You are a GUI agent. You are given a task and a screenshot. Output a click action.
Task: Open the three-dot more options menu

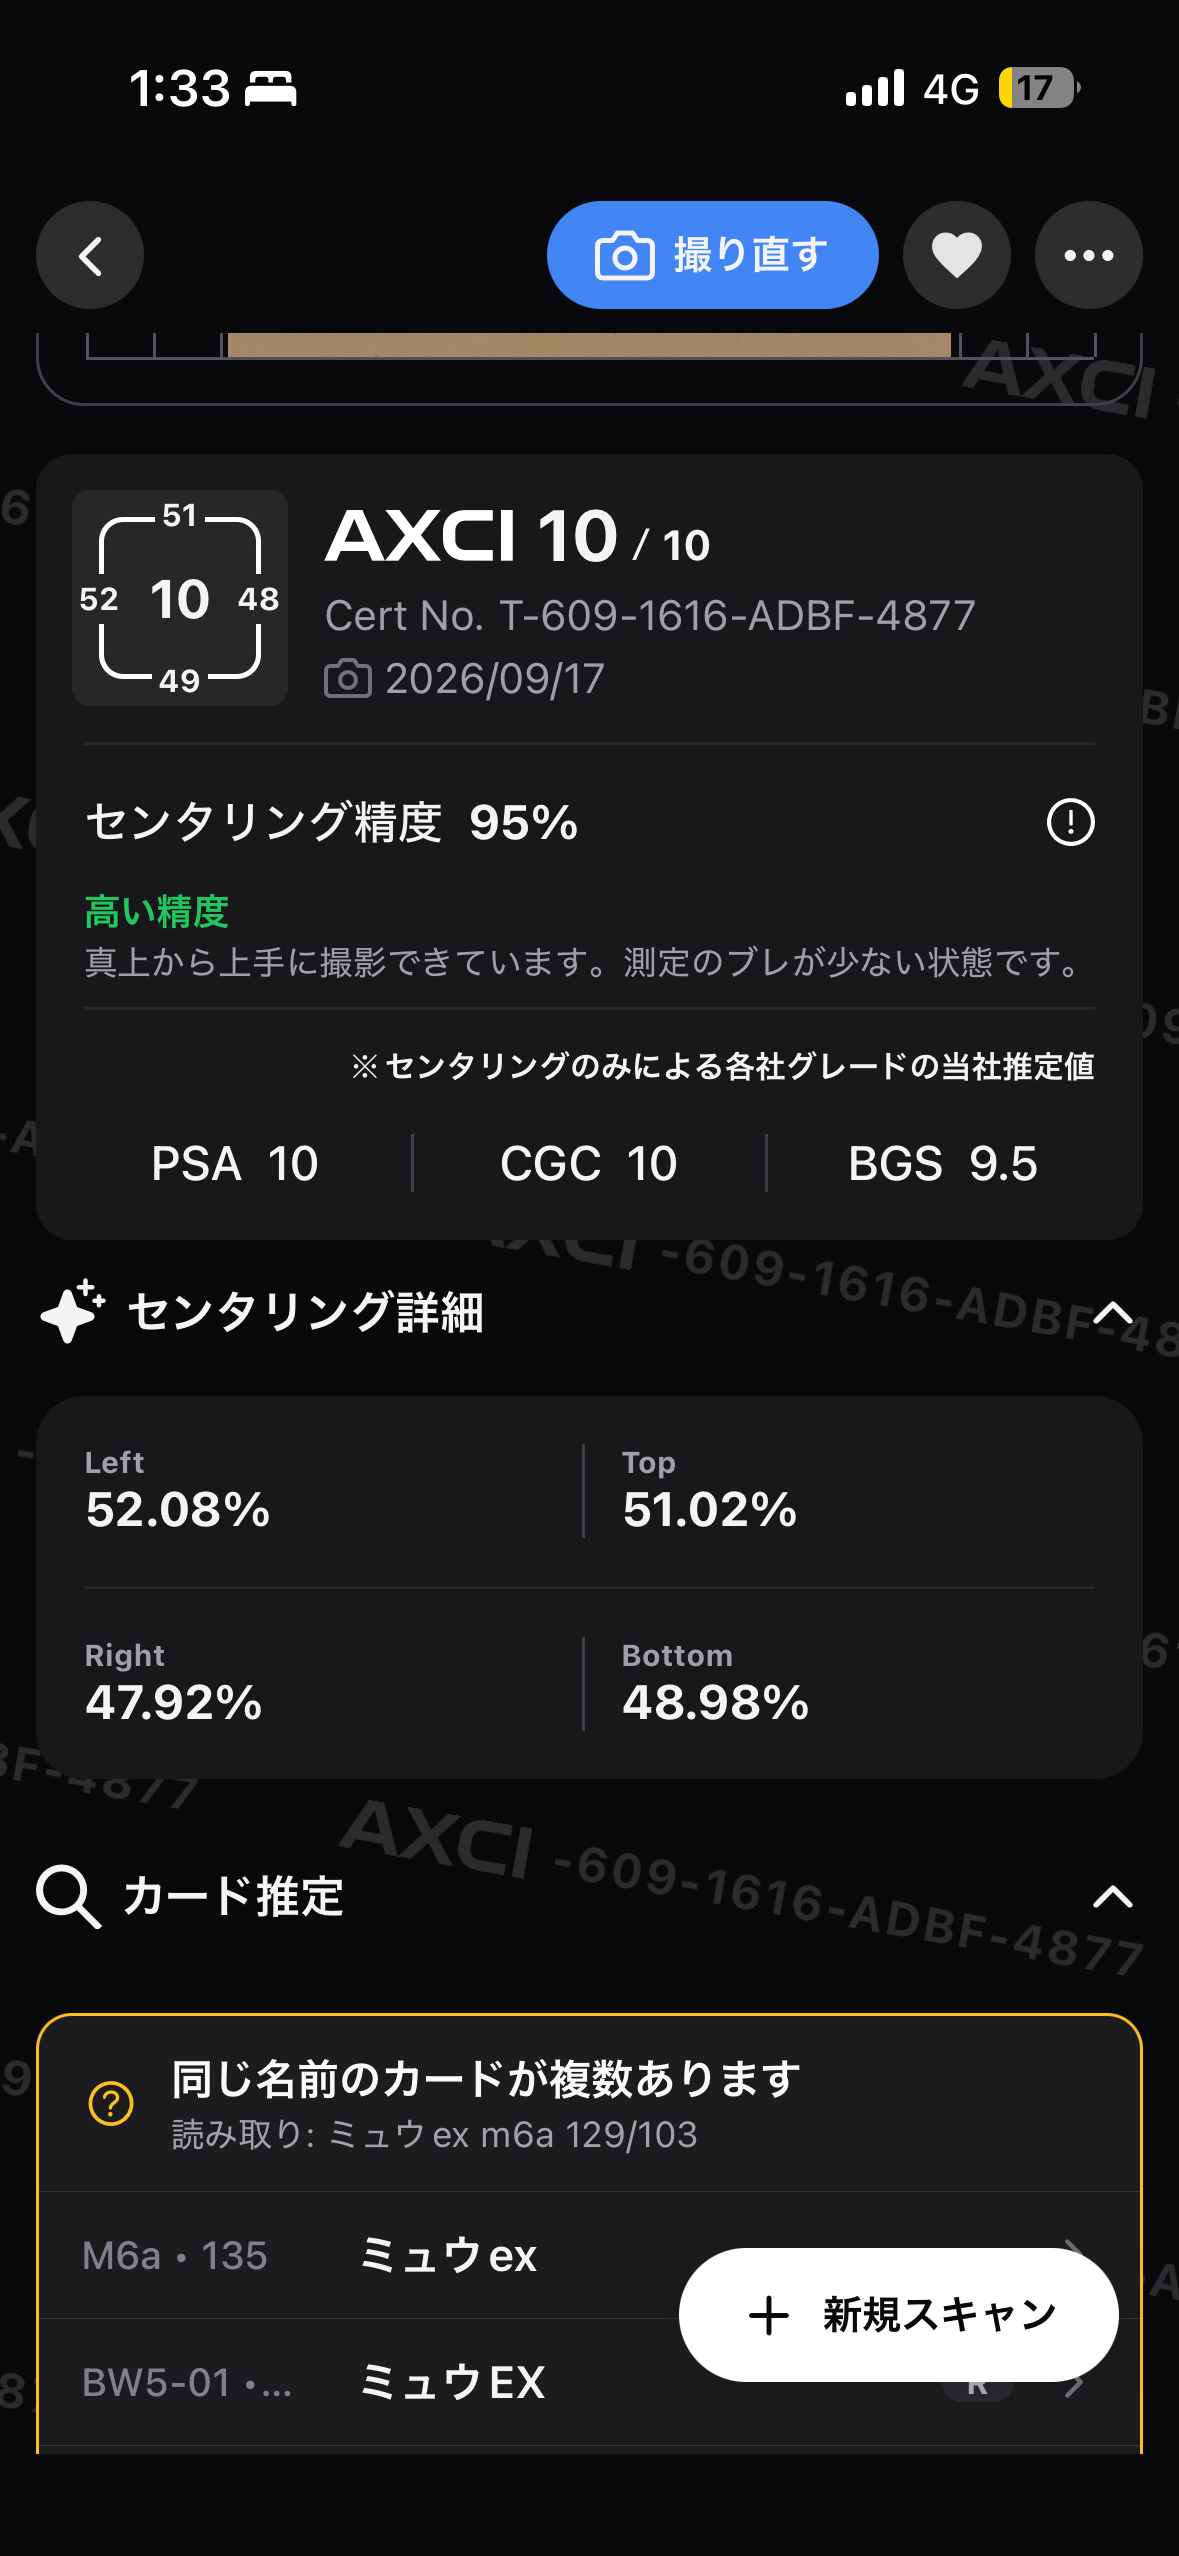[x=1088, y=256]
